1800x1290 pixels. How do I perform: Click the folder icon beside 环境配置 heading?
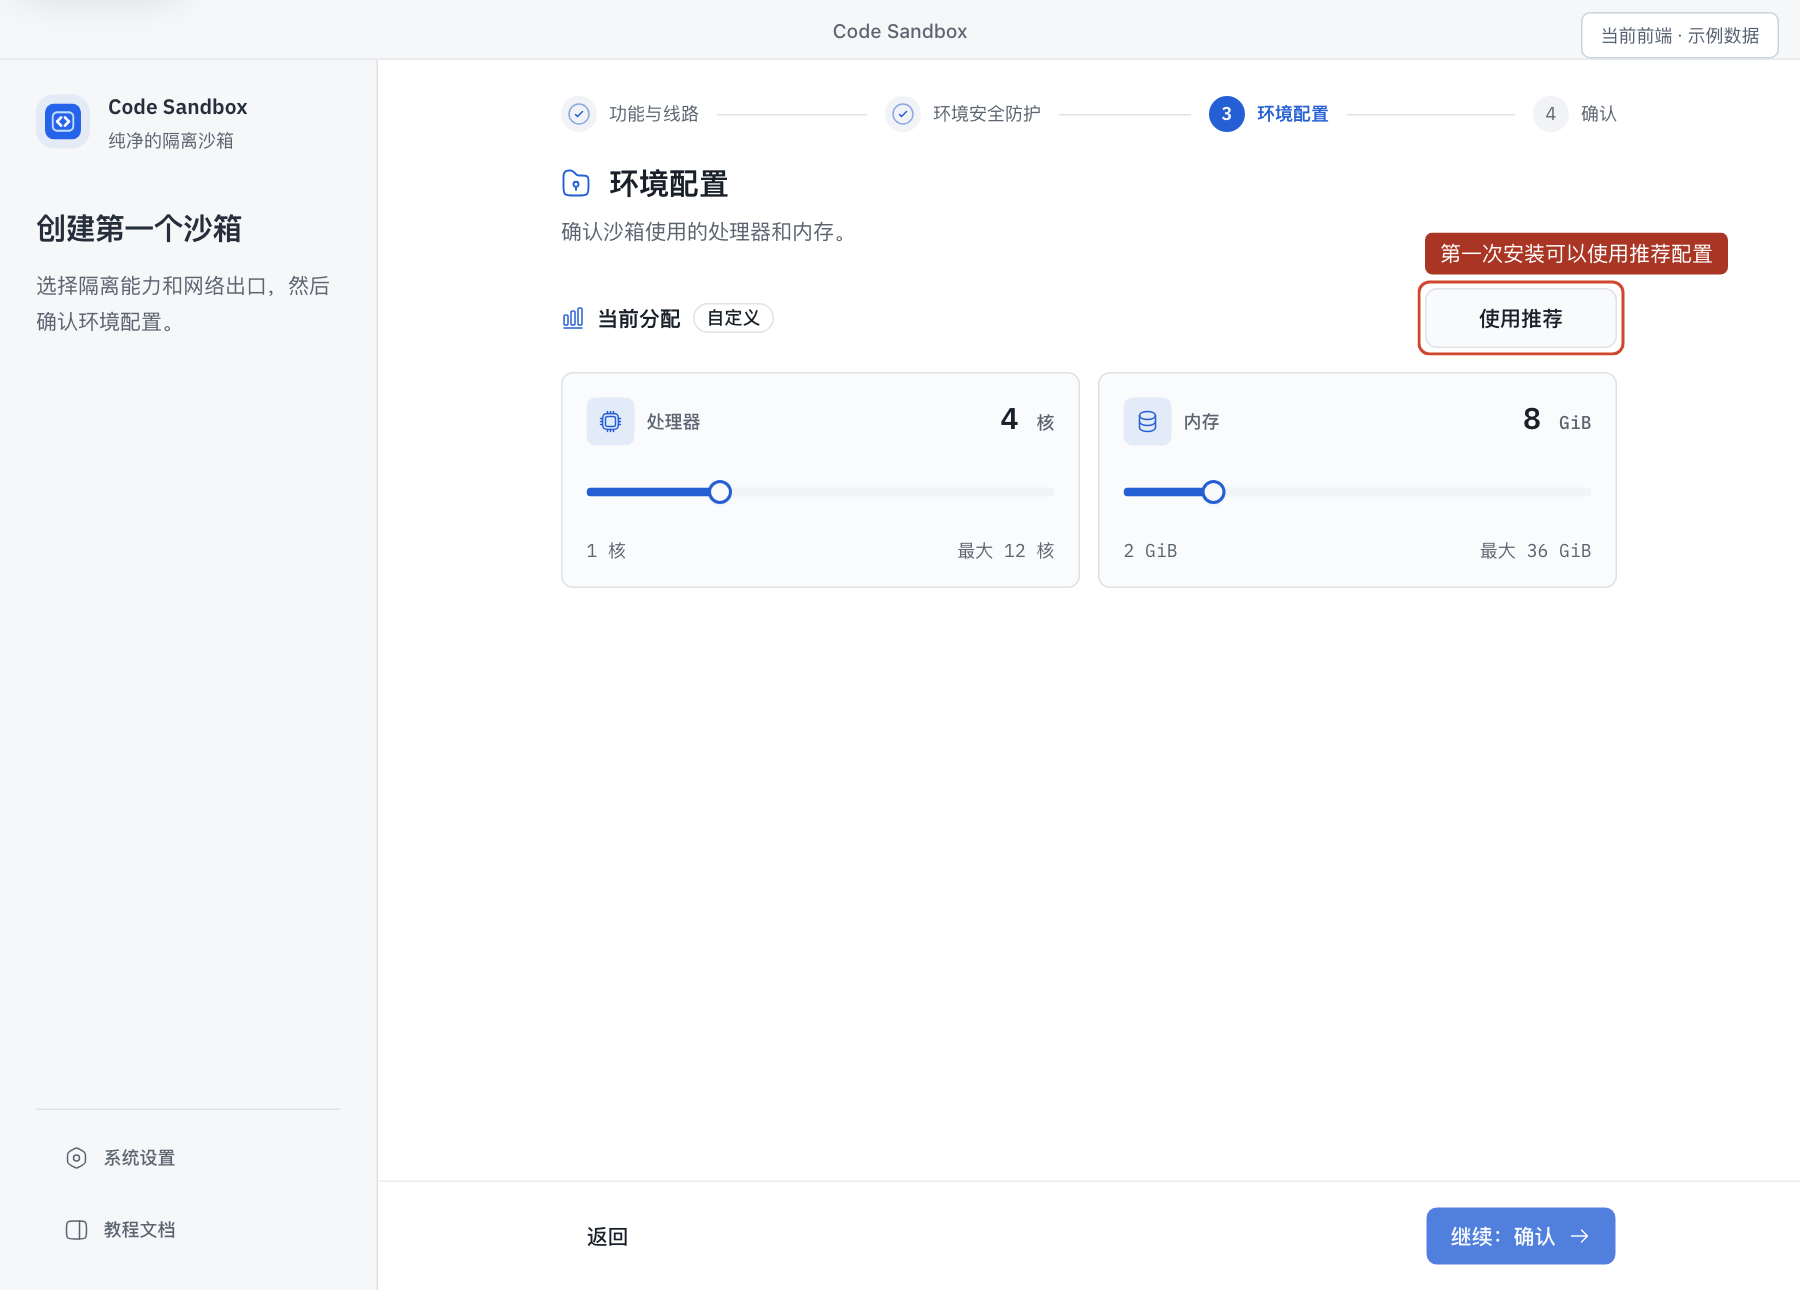pyautogui.click(x=576, y=183)
